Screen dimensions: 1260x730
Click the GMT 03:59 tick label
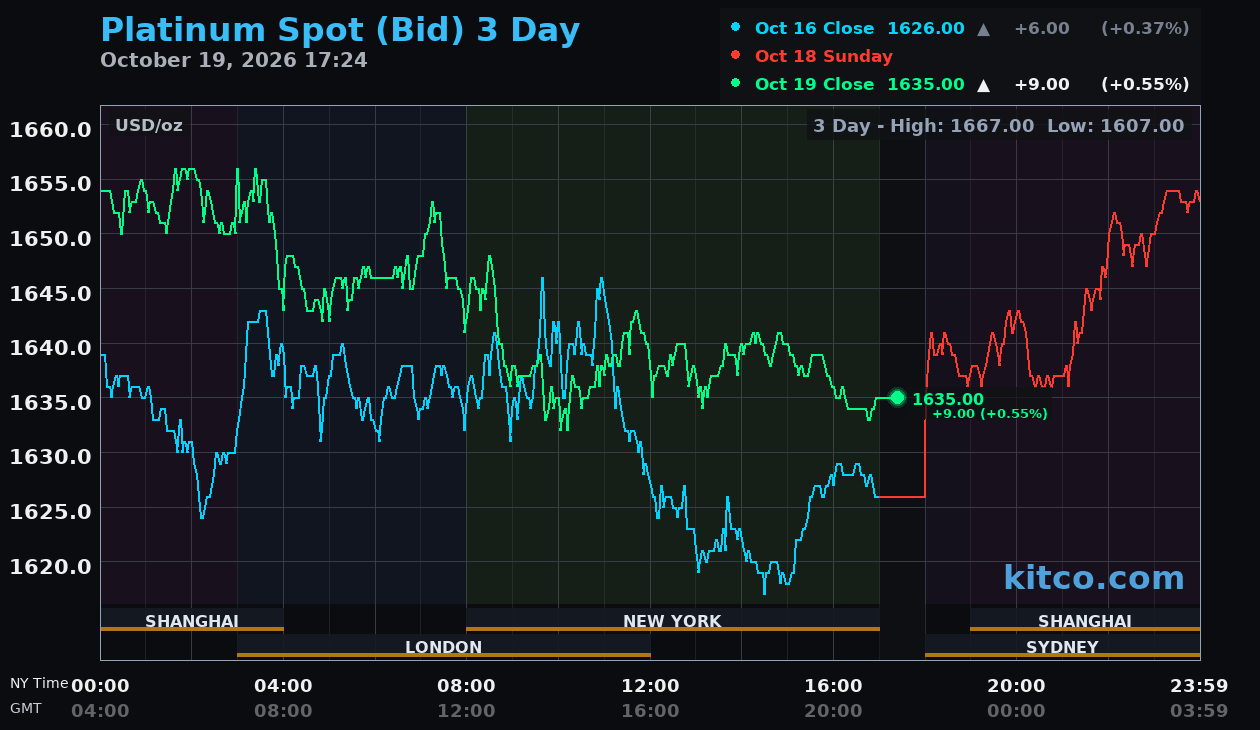point(1199,711)
